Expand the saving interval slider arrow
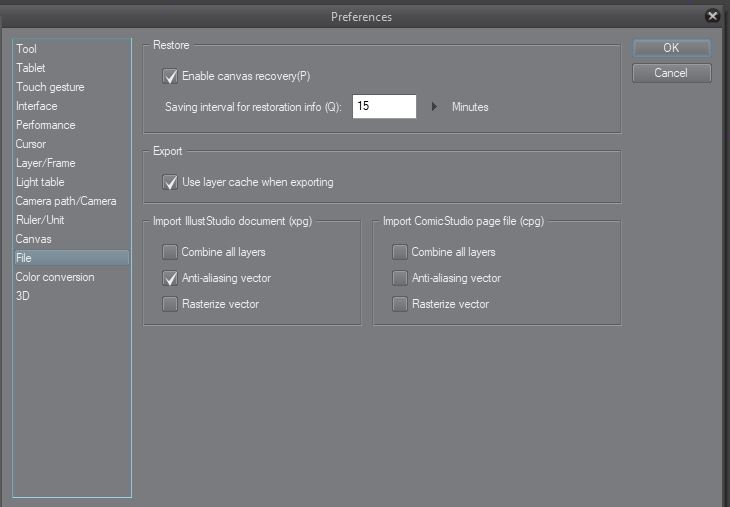730x507 pixels. [x=435, y=106]
